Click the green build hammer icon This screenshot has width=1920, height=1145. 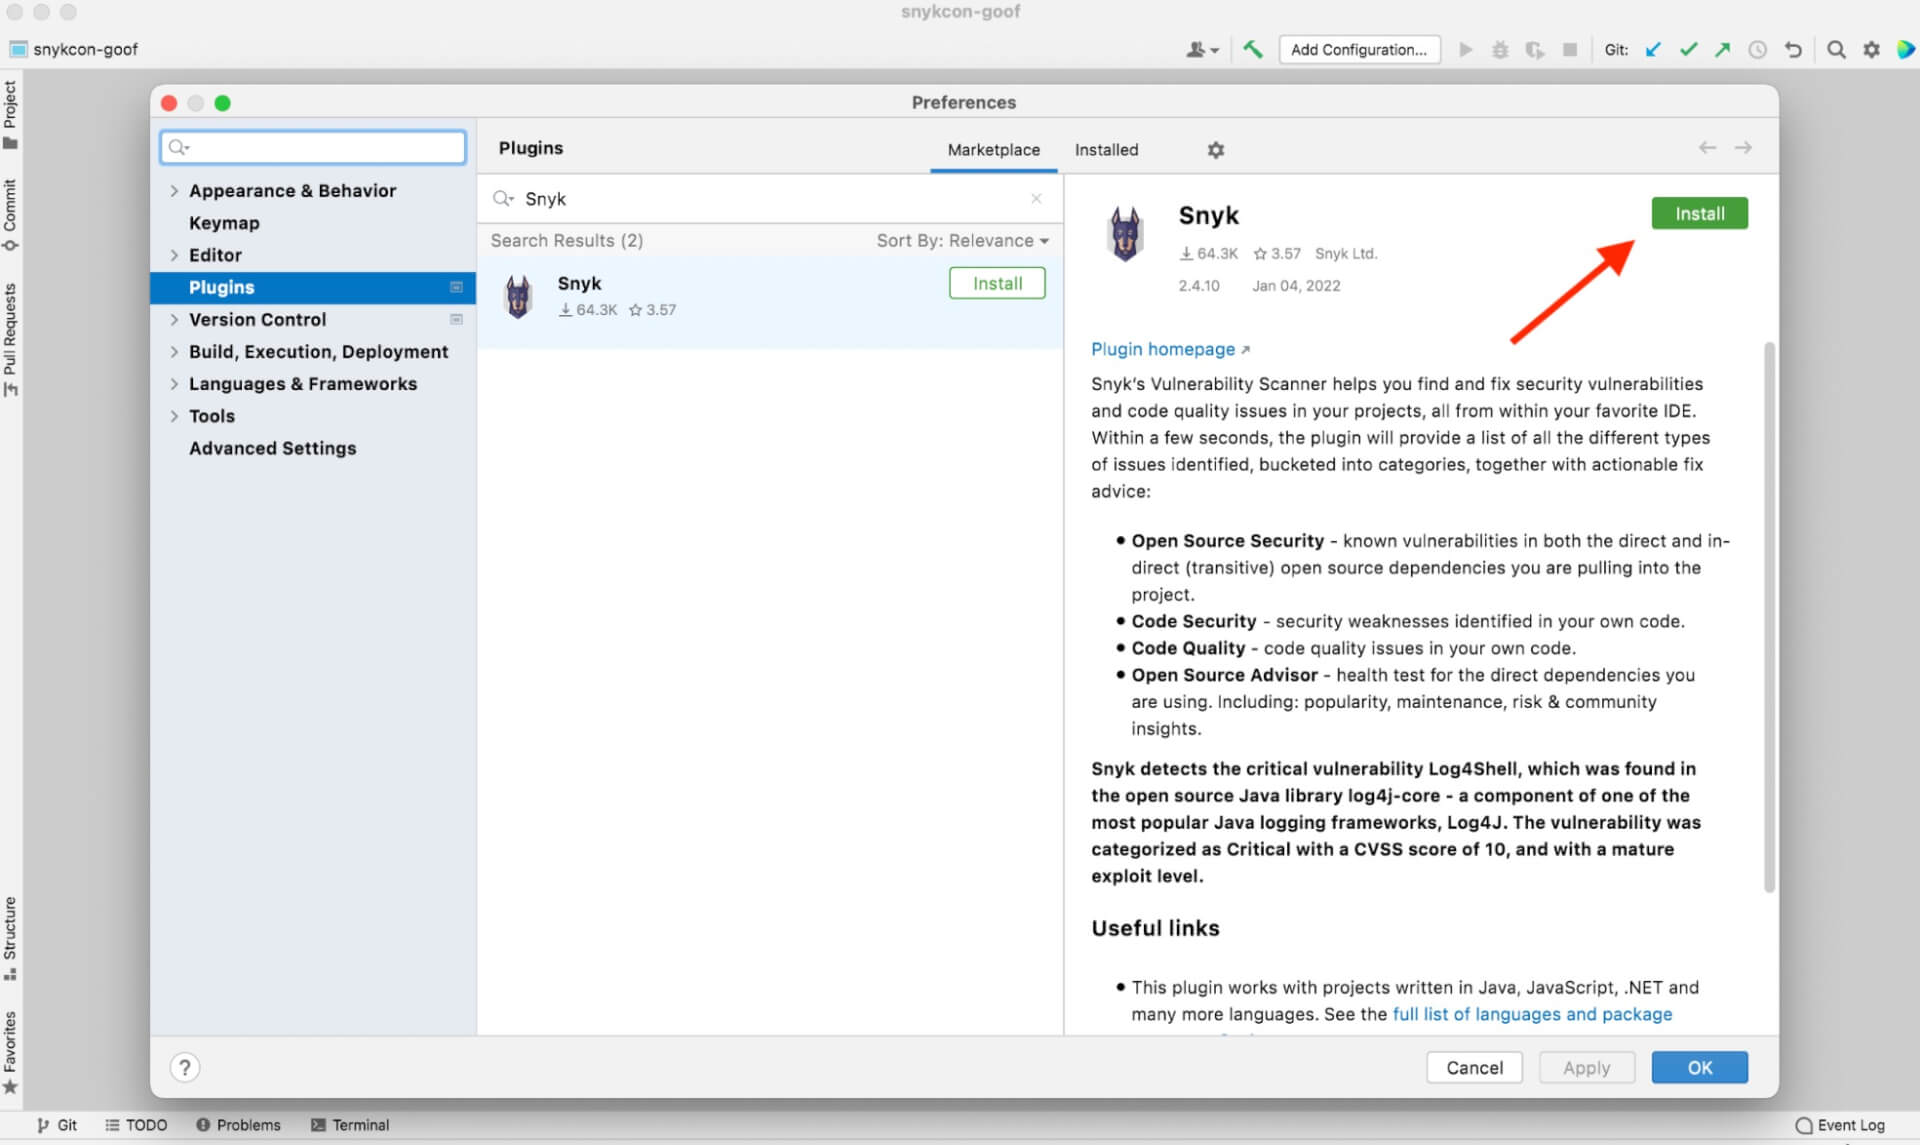point(1252,49)
